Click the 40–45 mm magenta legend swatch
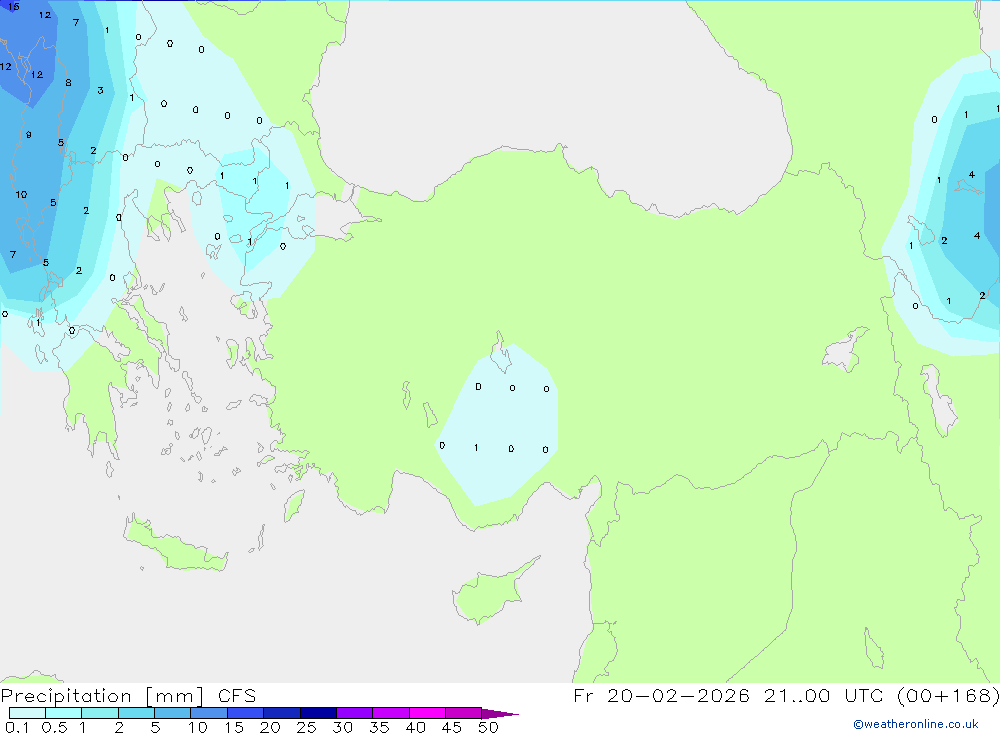 (x=427, y=713)
